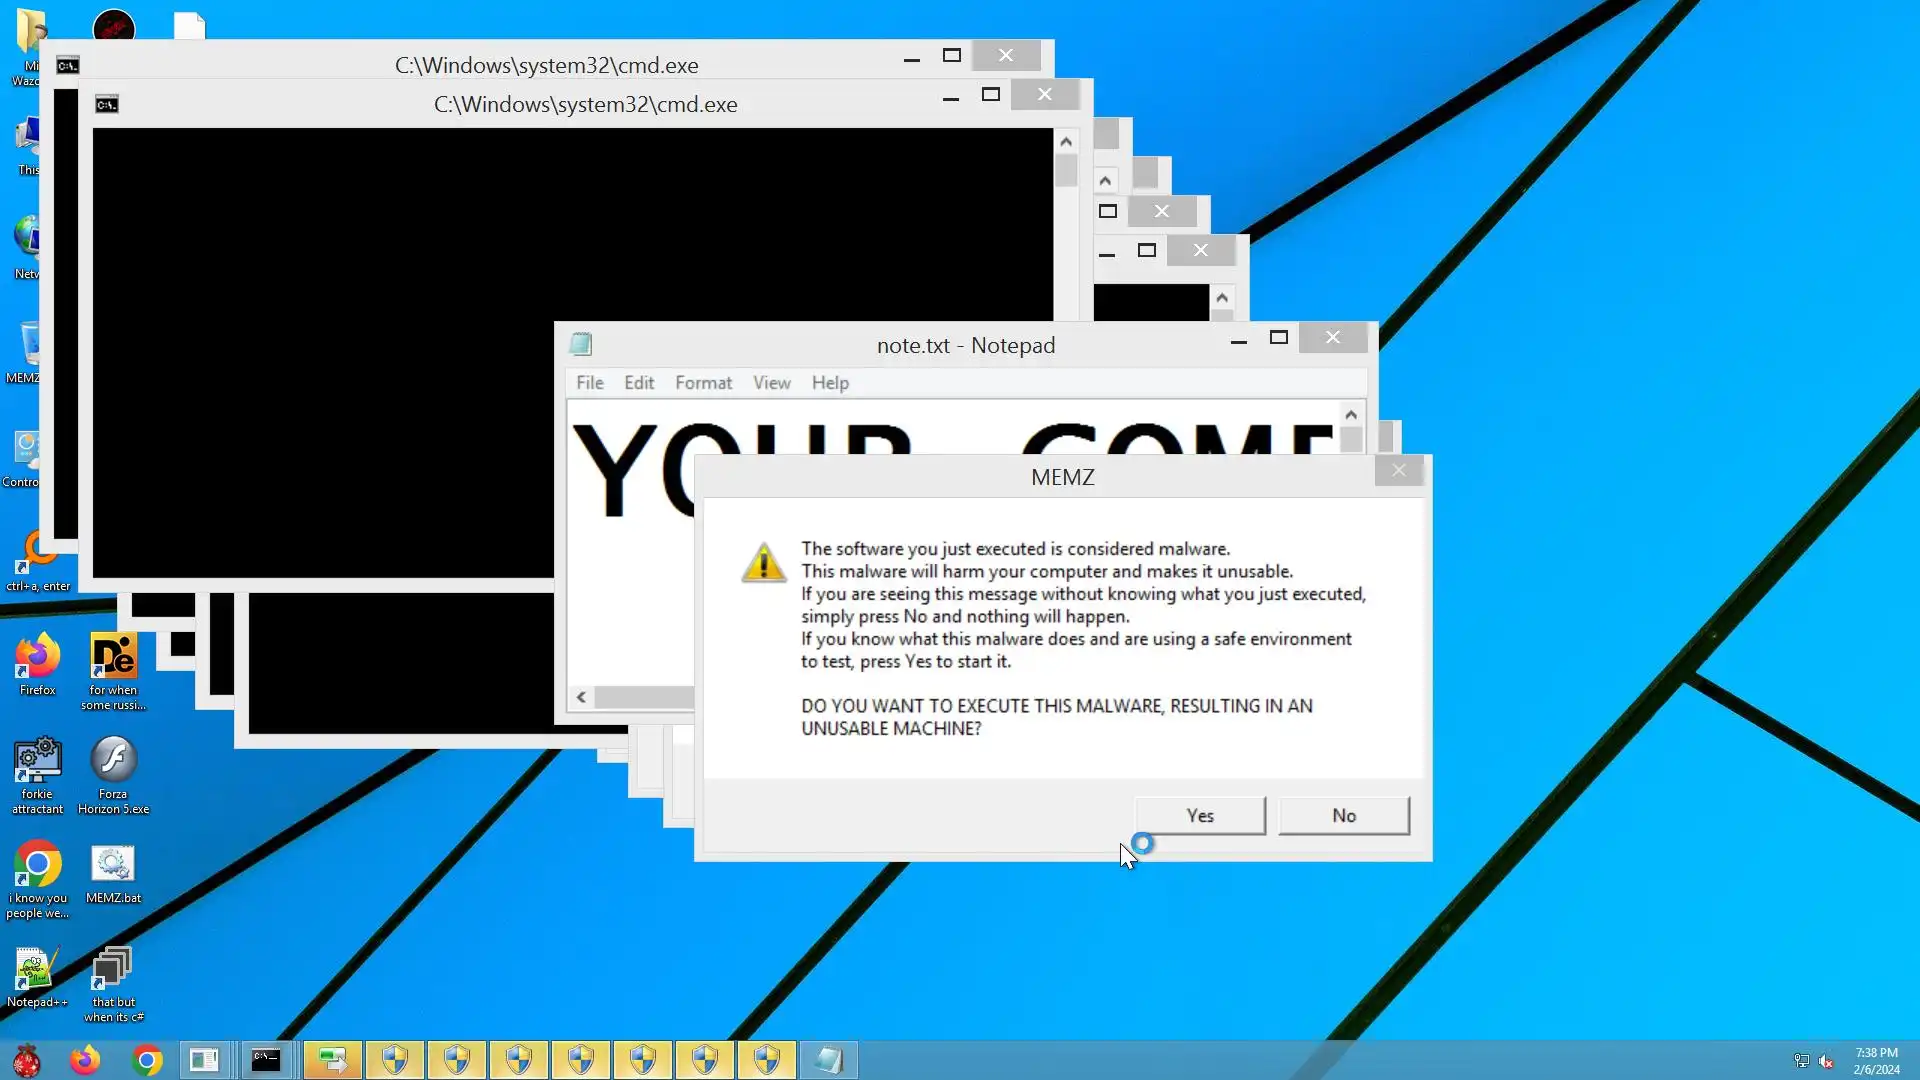1920x1080 pixels.
Task: Open Notepad's View menu
Action: coord(771,383)
